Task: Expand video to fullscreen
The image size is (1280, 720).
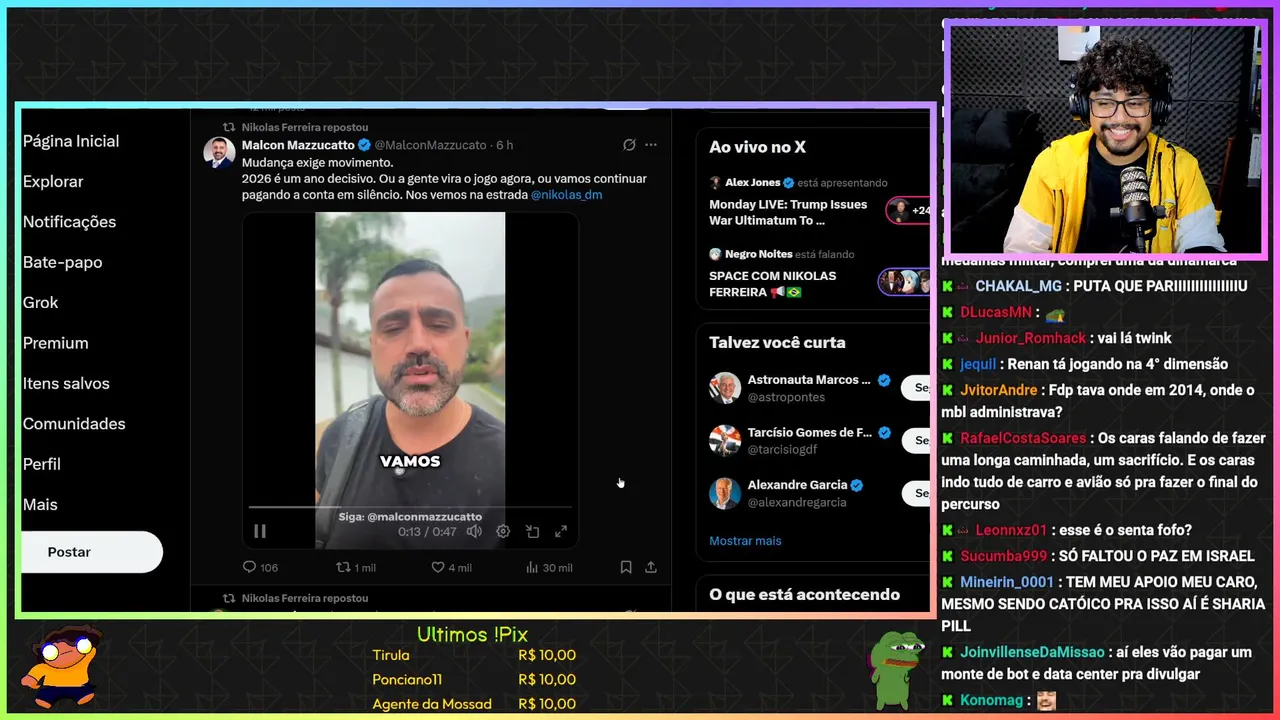Action: (x=561, y=532)
